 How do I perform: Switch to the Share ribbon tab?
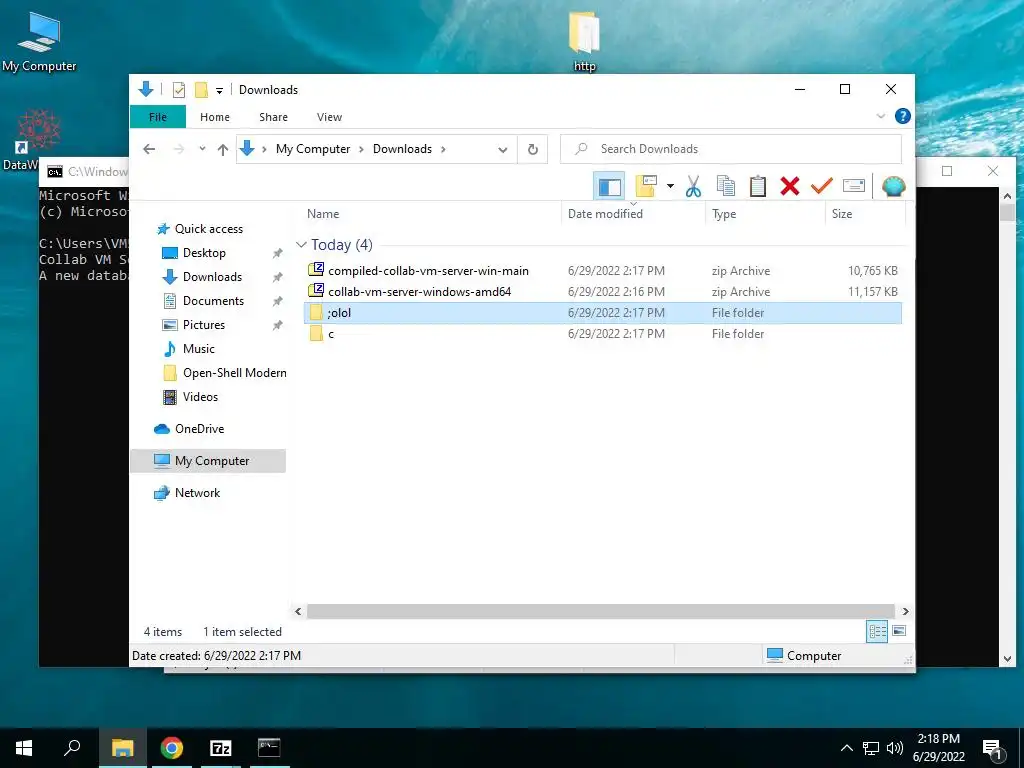pos(273,117)
